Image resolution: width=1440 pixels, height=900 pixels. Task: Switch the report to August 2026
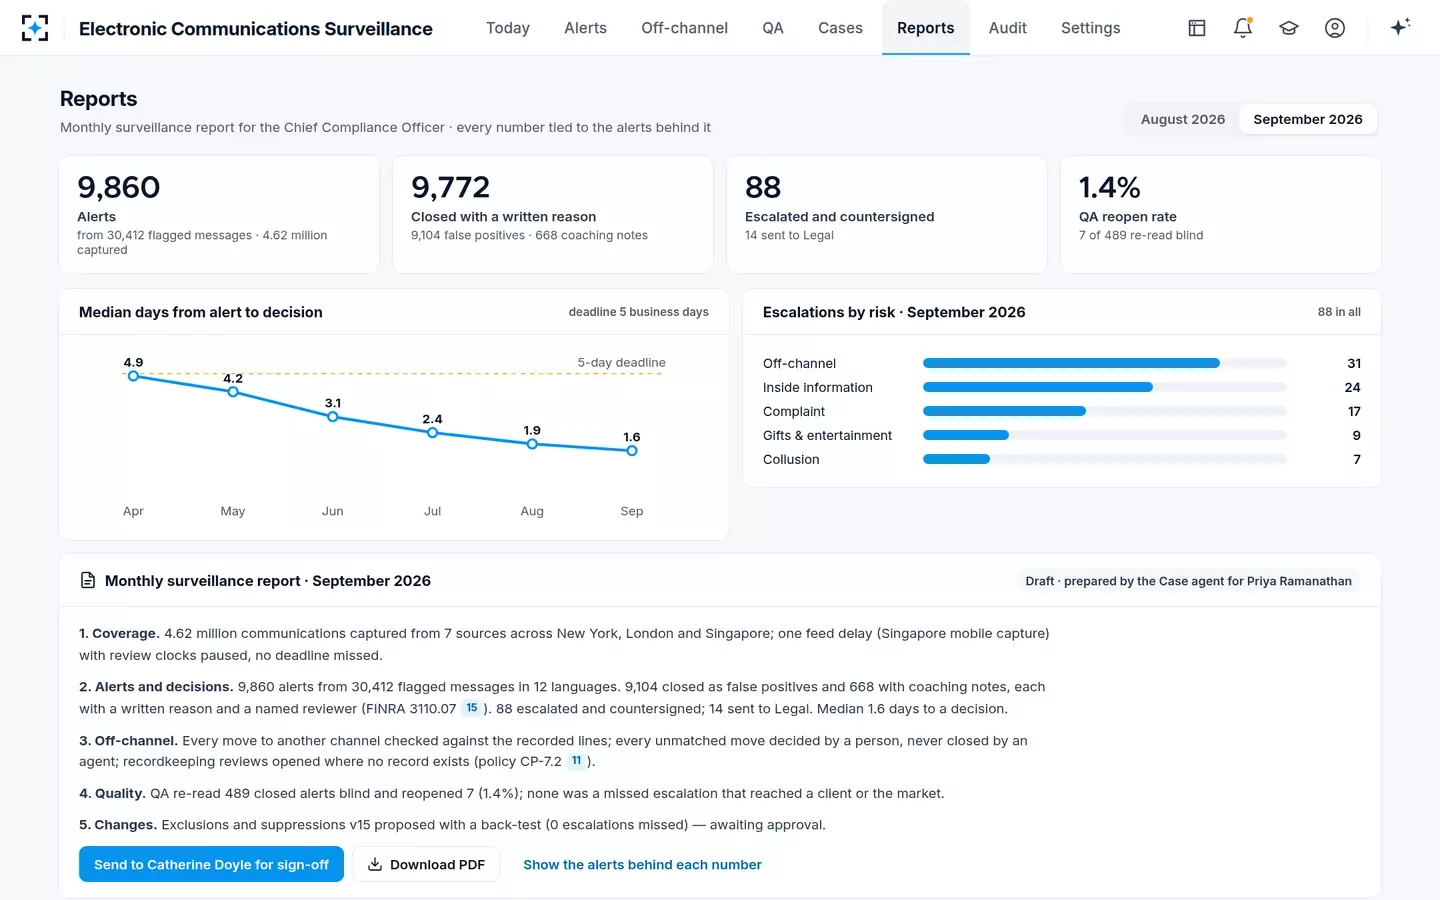point(1183,119)
